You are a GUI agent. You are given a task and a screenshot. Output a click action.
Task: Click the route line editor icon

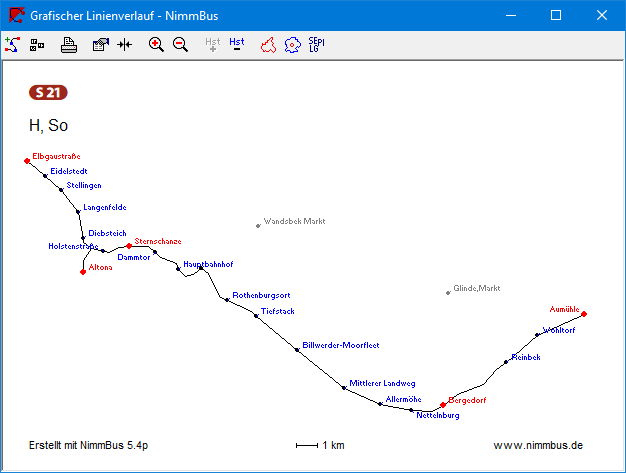pos(12,44)
